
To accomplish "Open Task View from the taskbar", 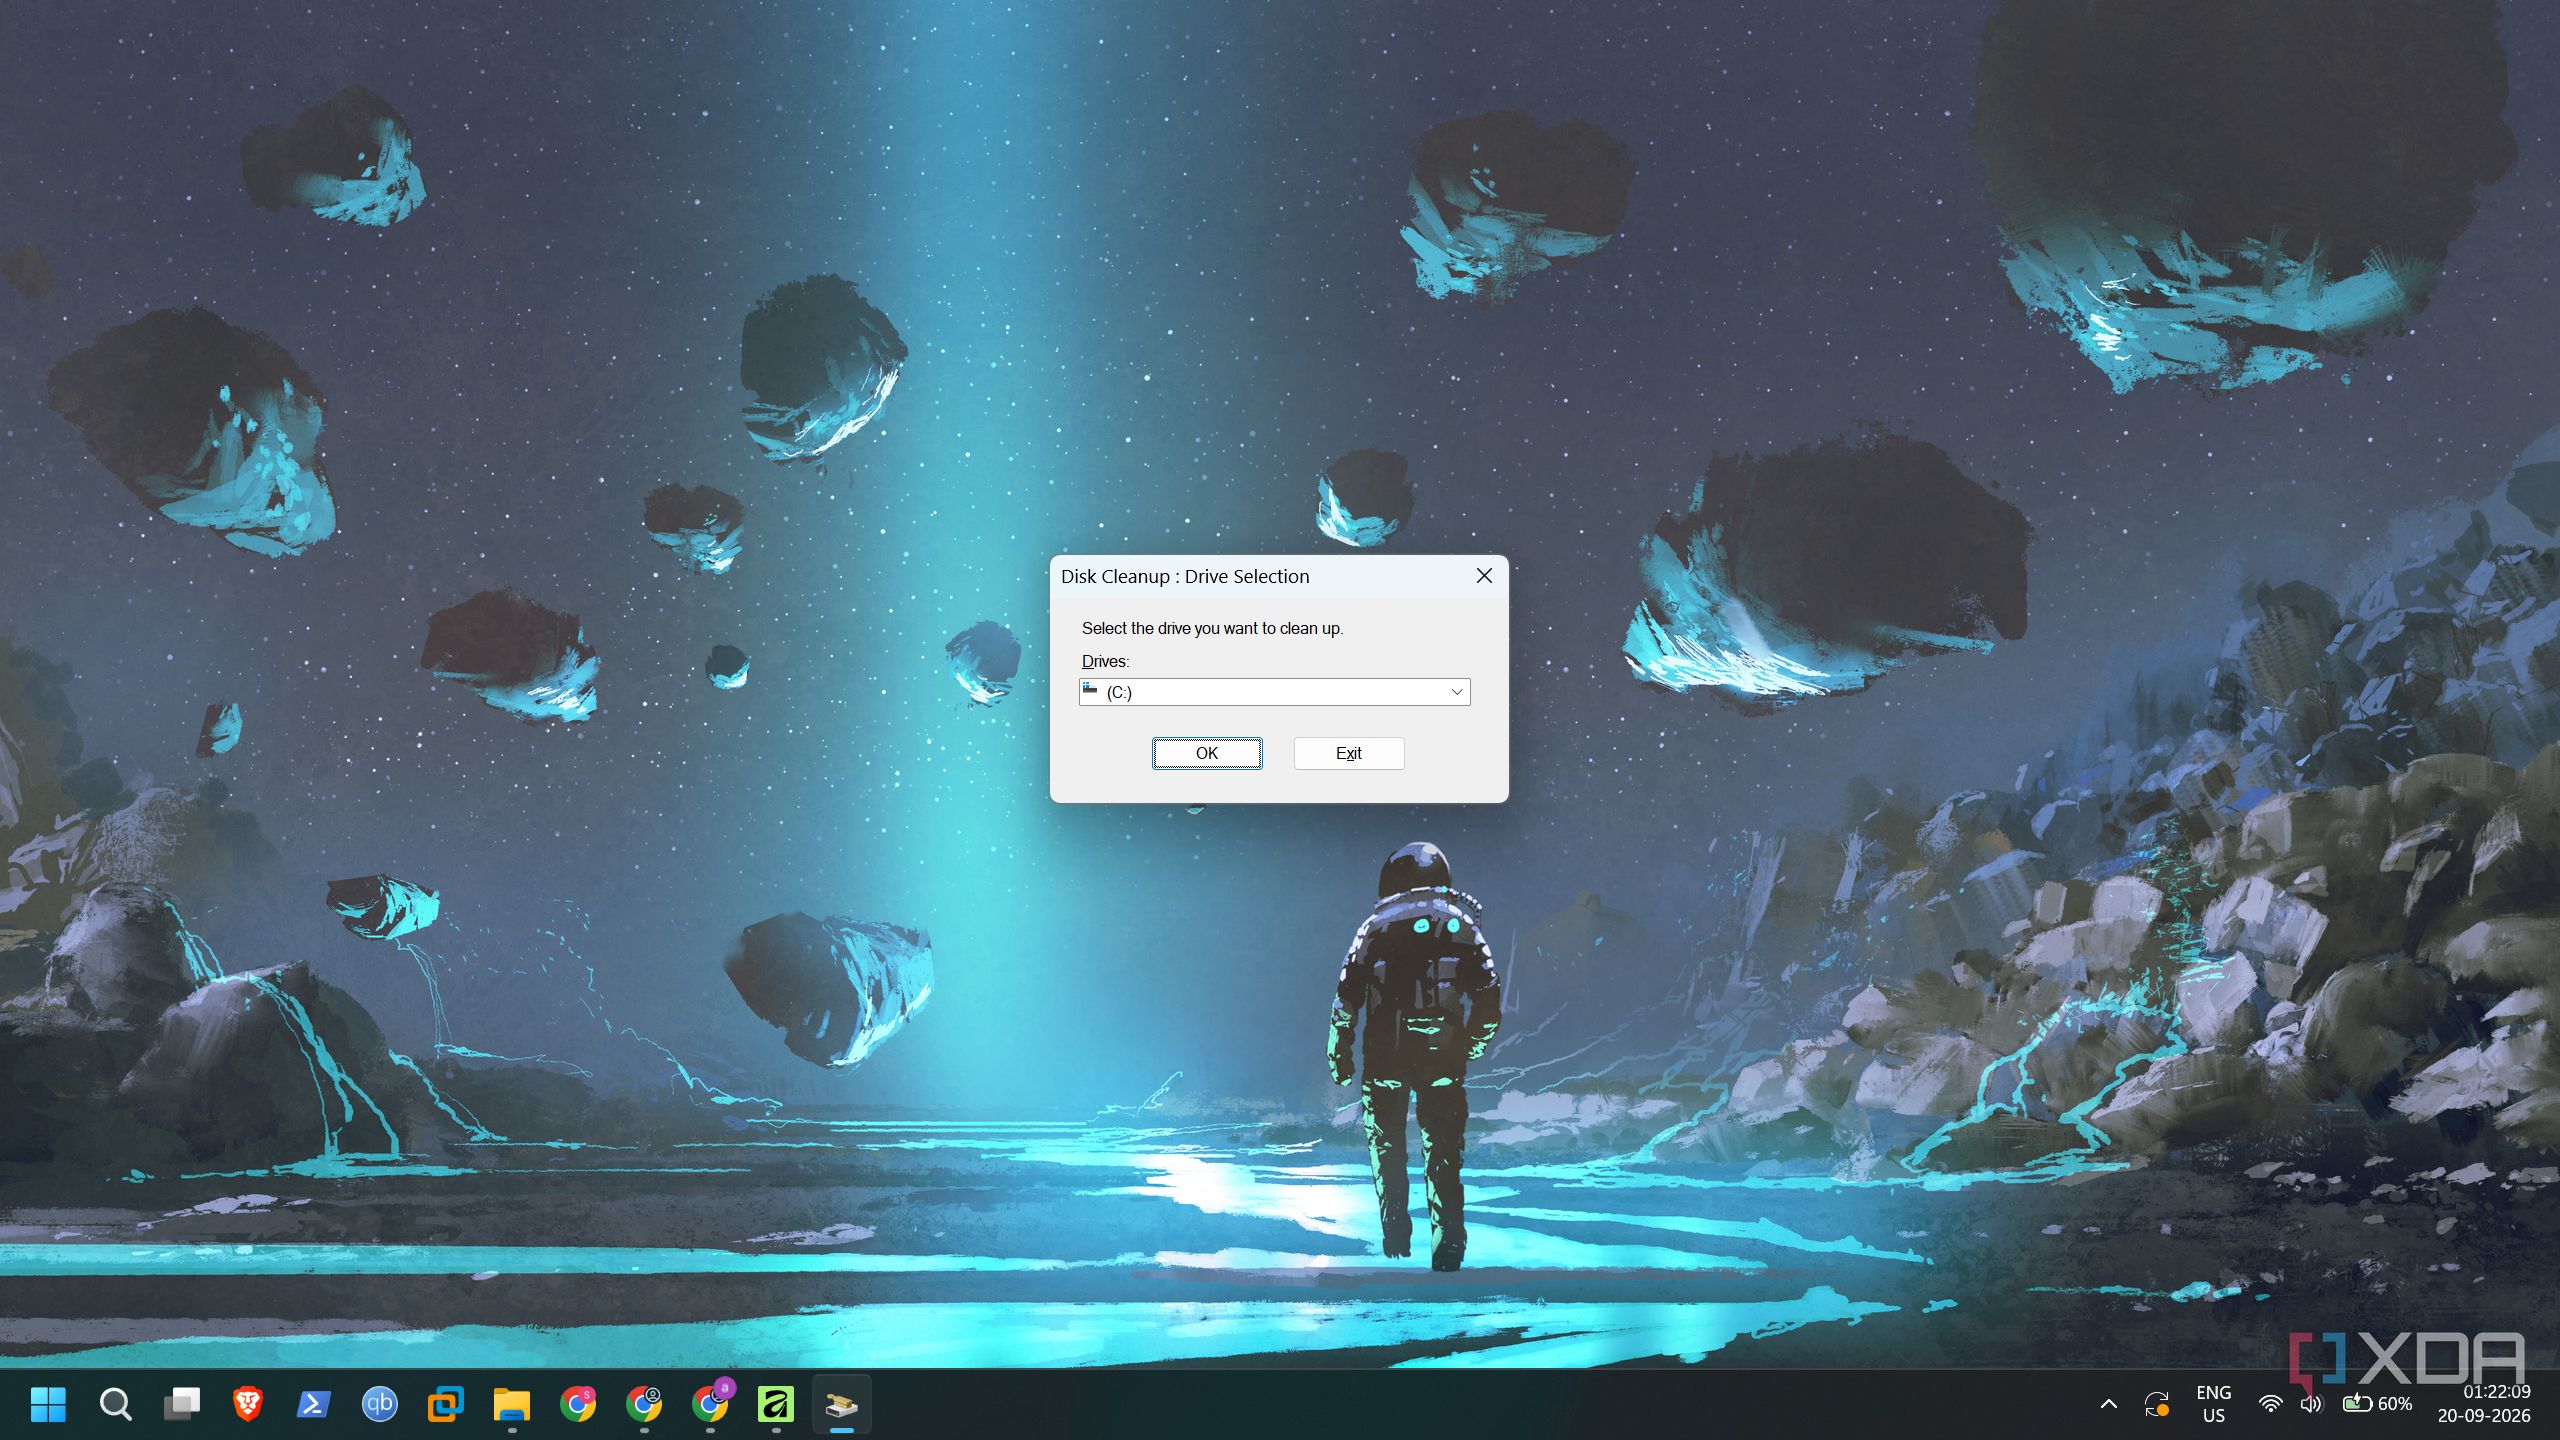I will pyautogui.click(x=181, y=1404).
